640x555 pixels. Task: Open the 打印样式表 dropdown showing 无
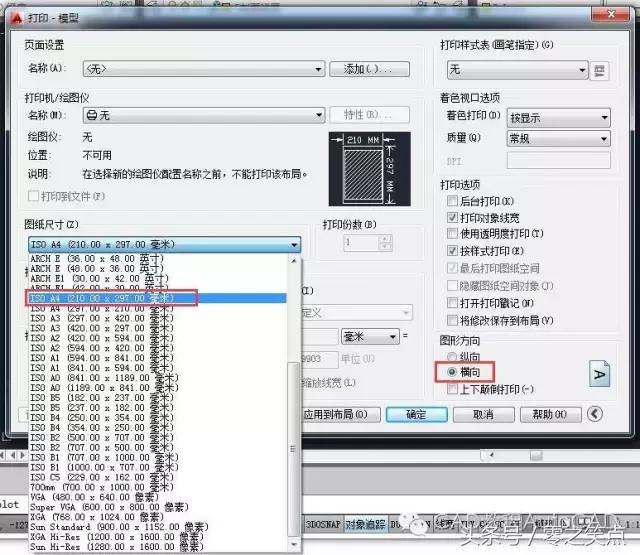click(x=517, y=70)
